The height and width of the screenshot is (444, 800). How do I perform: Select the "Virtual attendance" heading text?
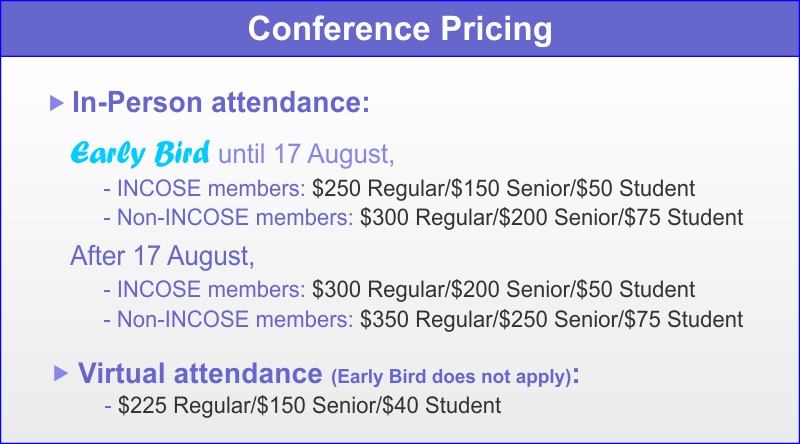[200, 373]
